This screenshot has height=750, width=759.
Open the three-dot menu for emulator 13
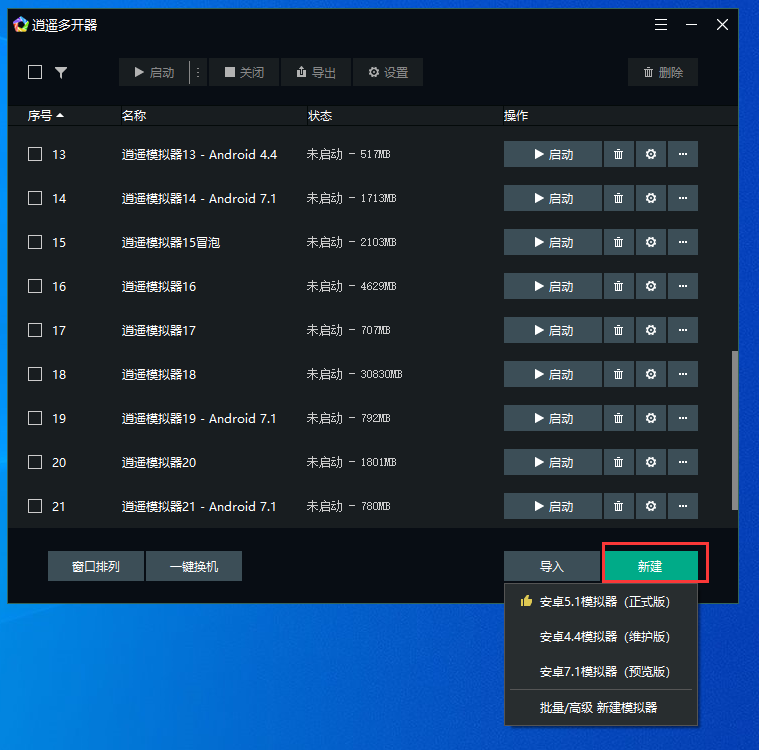pyautogui.click(x=683, y=154)
